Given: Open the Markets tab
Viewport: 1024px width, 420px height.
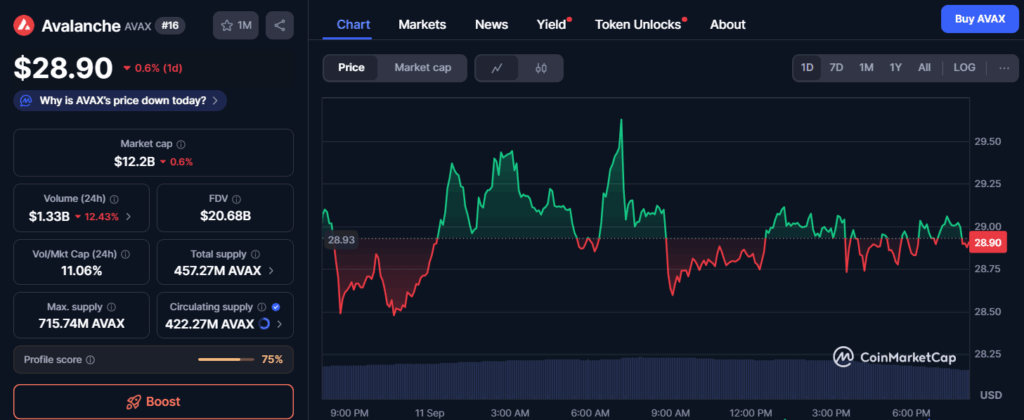Looking at the screenshot, I should click(x=423, y=25).
